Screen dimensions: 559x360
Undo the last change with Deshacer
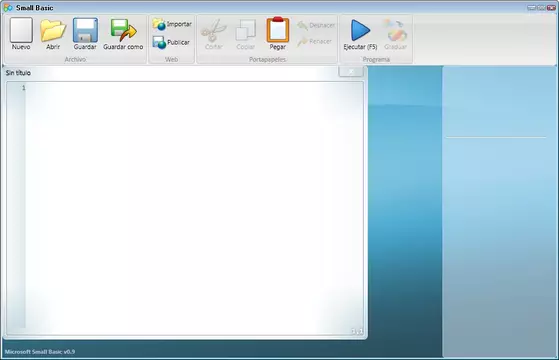point(316,25)
